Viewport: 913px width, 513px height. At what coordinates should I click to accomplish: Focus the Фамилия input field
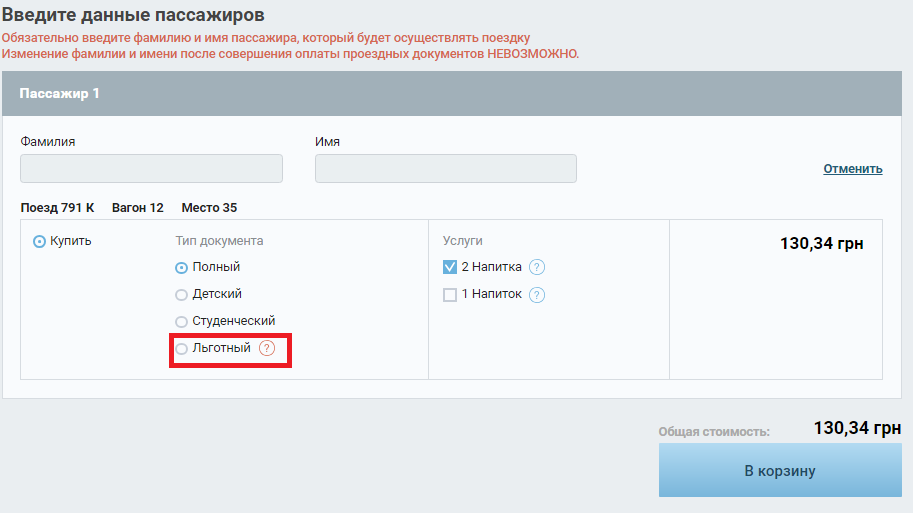(x=151, y=169)
